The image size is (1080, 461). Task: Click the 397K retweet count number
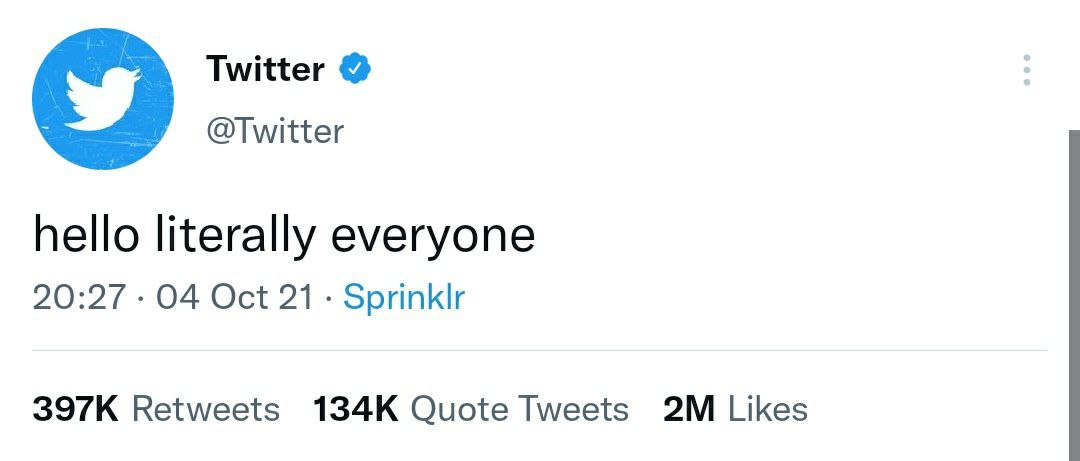pos(76,408)
